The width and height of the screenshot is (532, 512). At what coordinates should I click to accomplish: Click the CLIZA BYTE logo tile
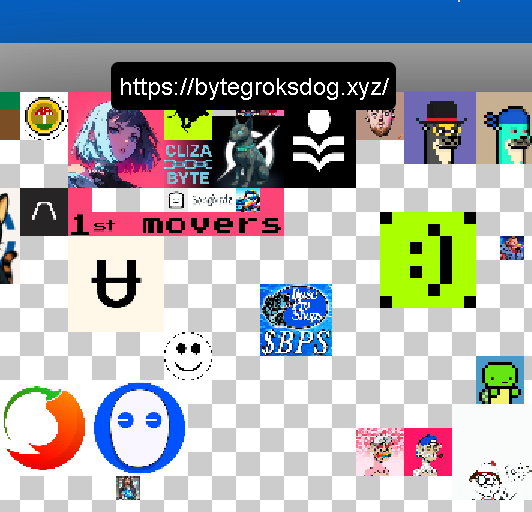click(188, 164)
